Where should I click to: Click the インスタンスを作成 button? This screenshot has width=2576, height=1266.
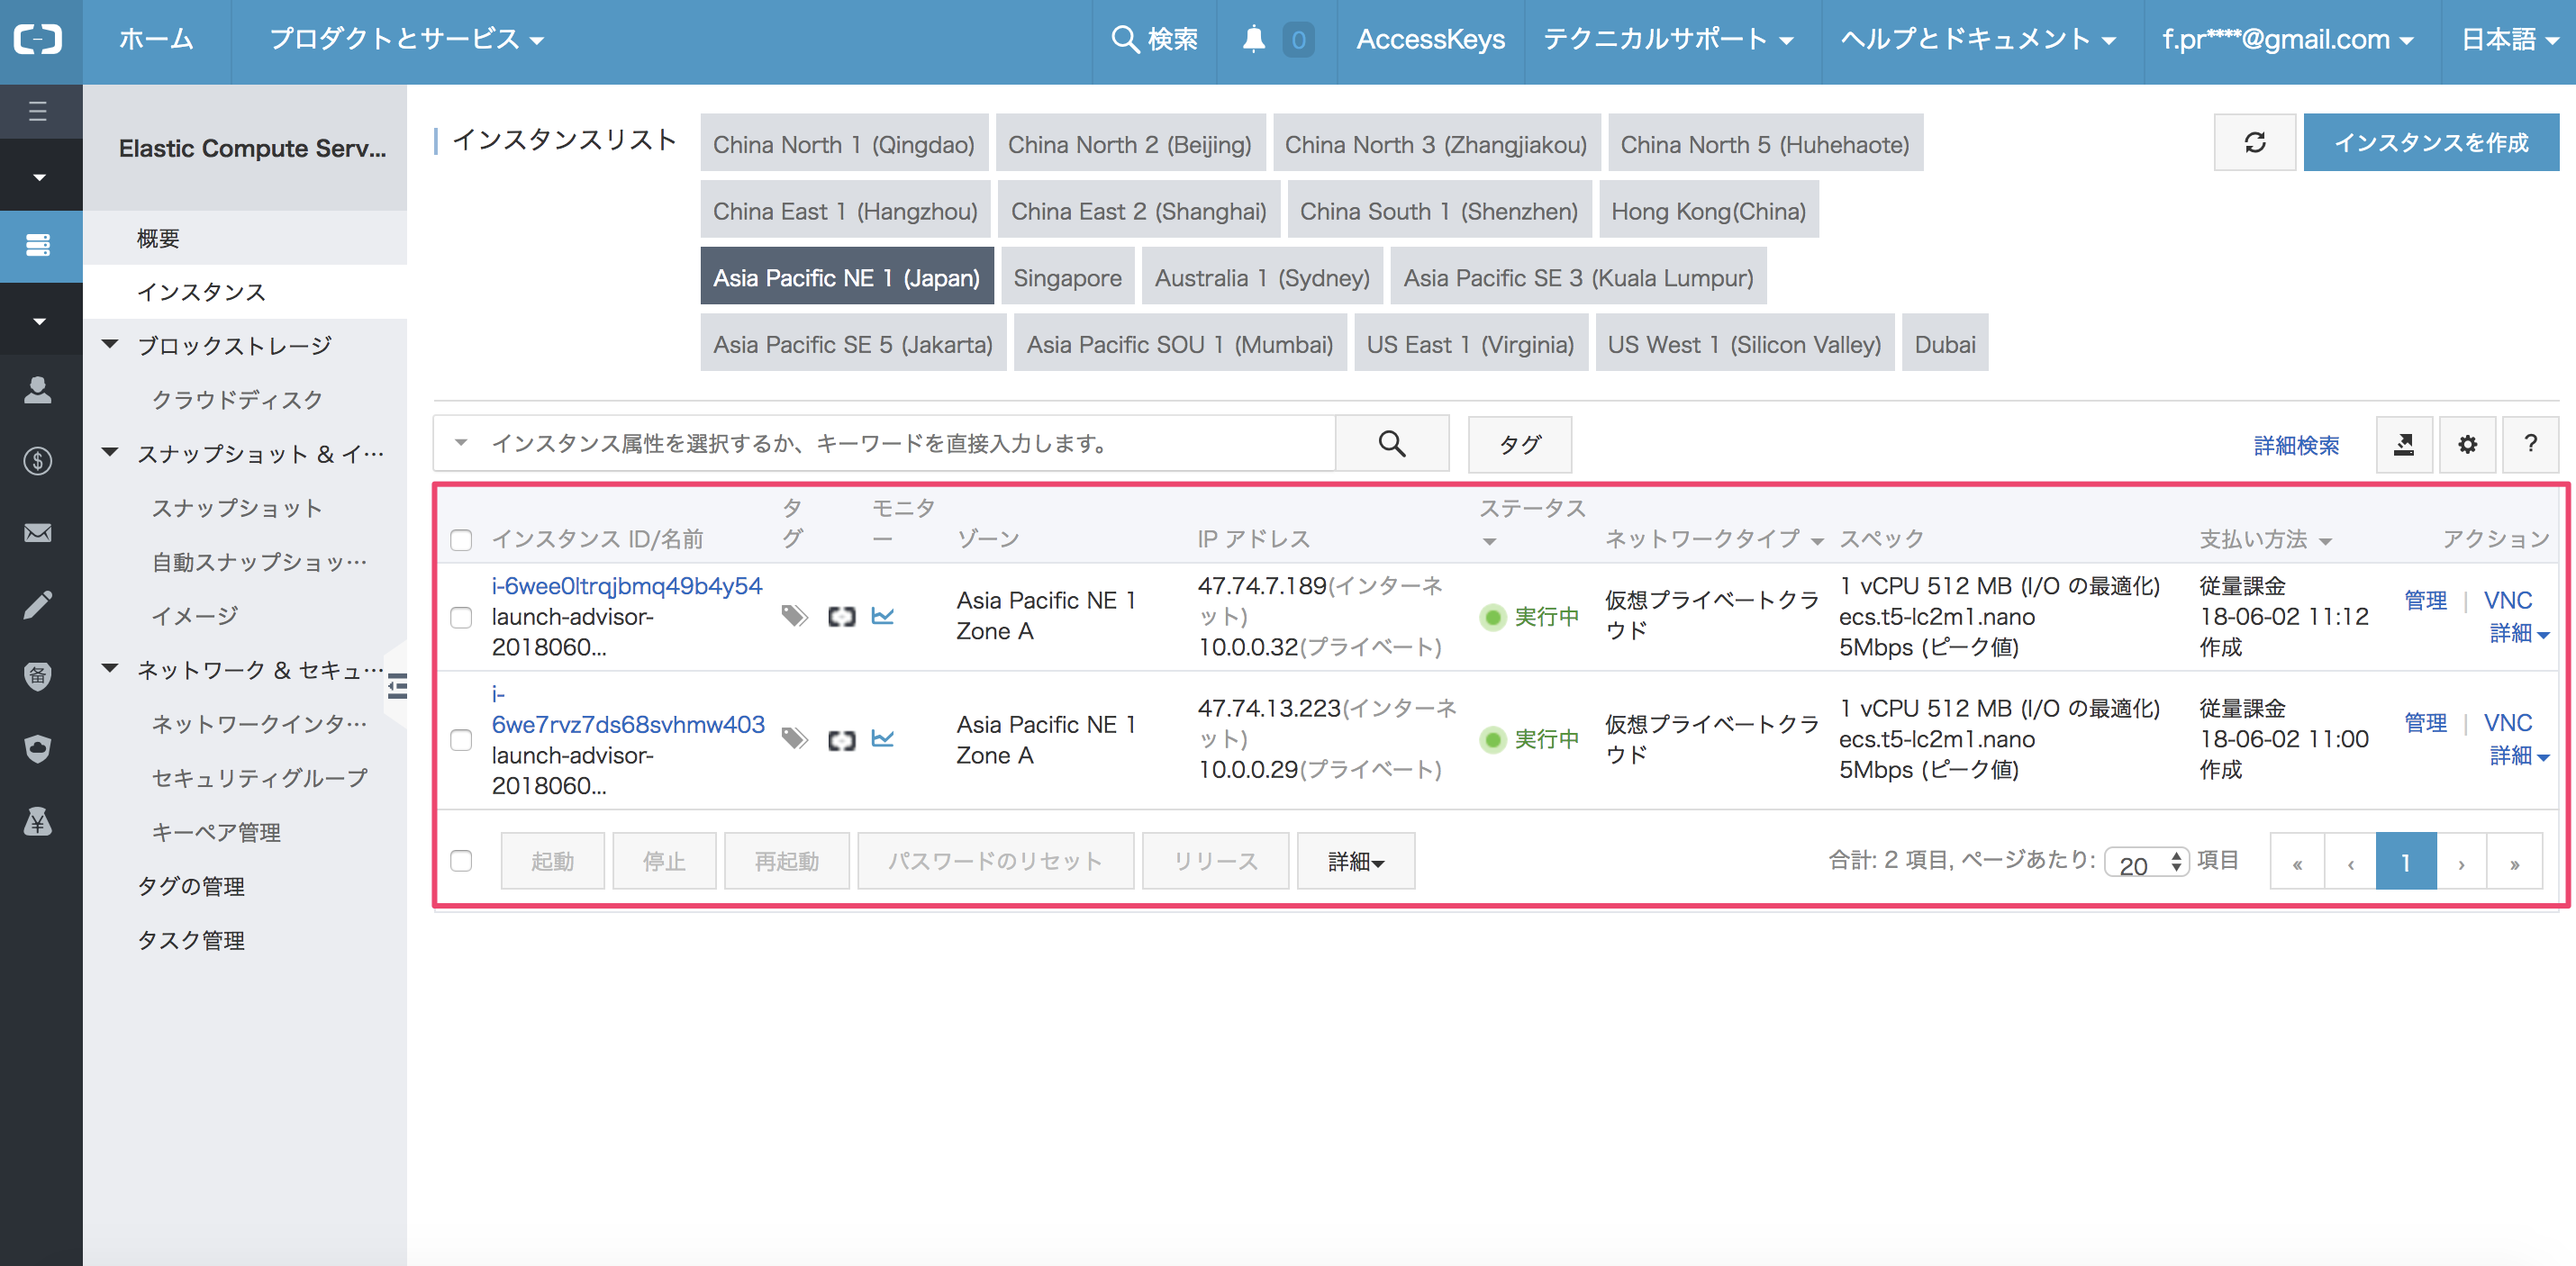pos(2430,143)
